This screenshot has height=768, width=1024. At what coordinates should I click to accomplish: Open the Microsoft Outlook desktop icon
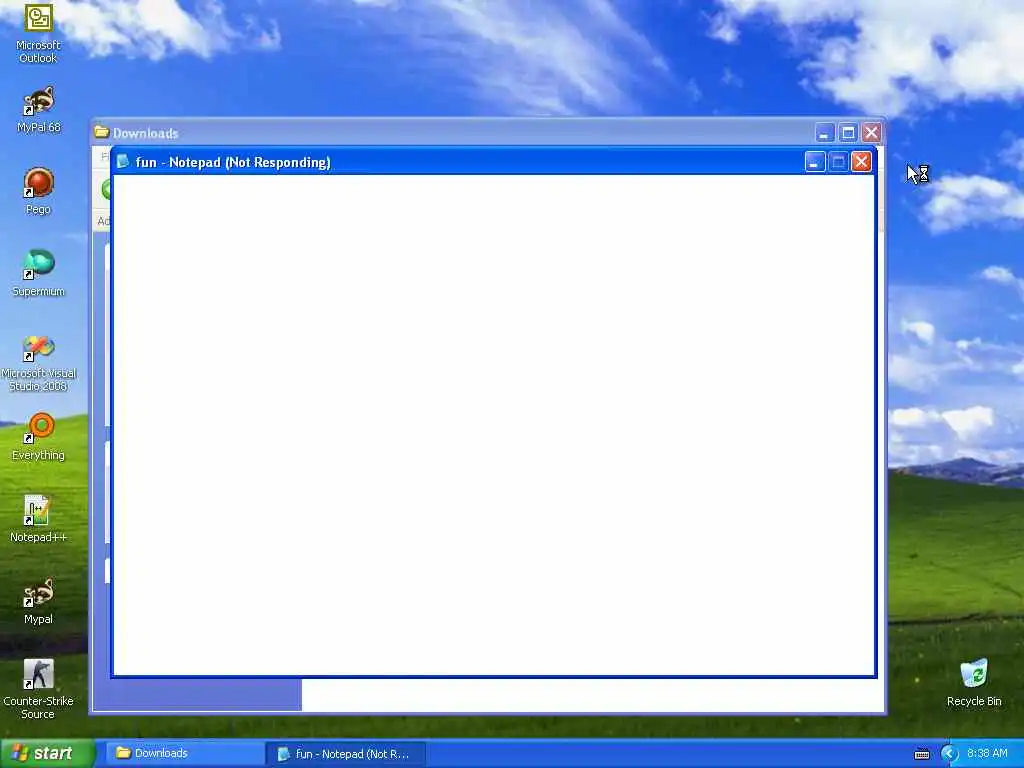tap(38, 33)
